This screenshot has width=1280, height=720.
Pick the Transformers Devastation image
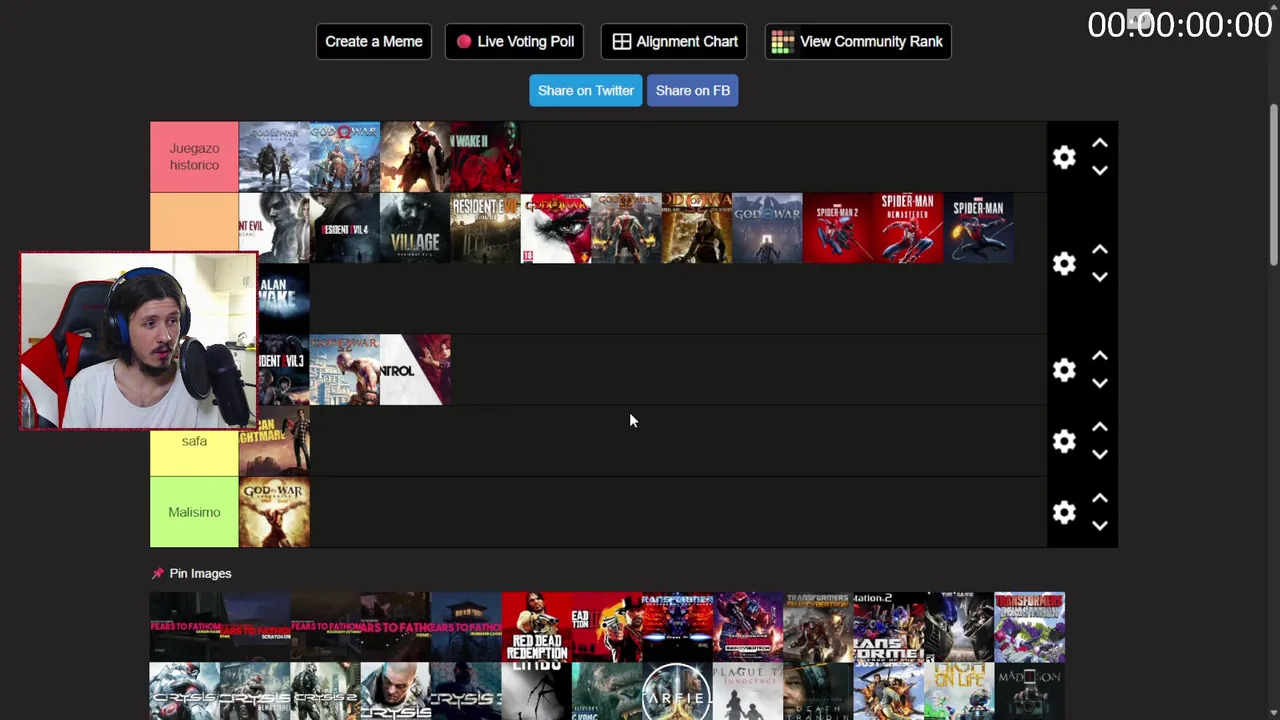tap(1030, 627)
